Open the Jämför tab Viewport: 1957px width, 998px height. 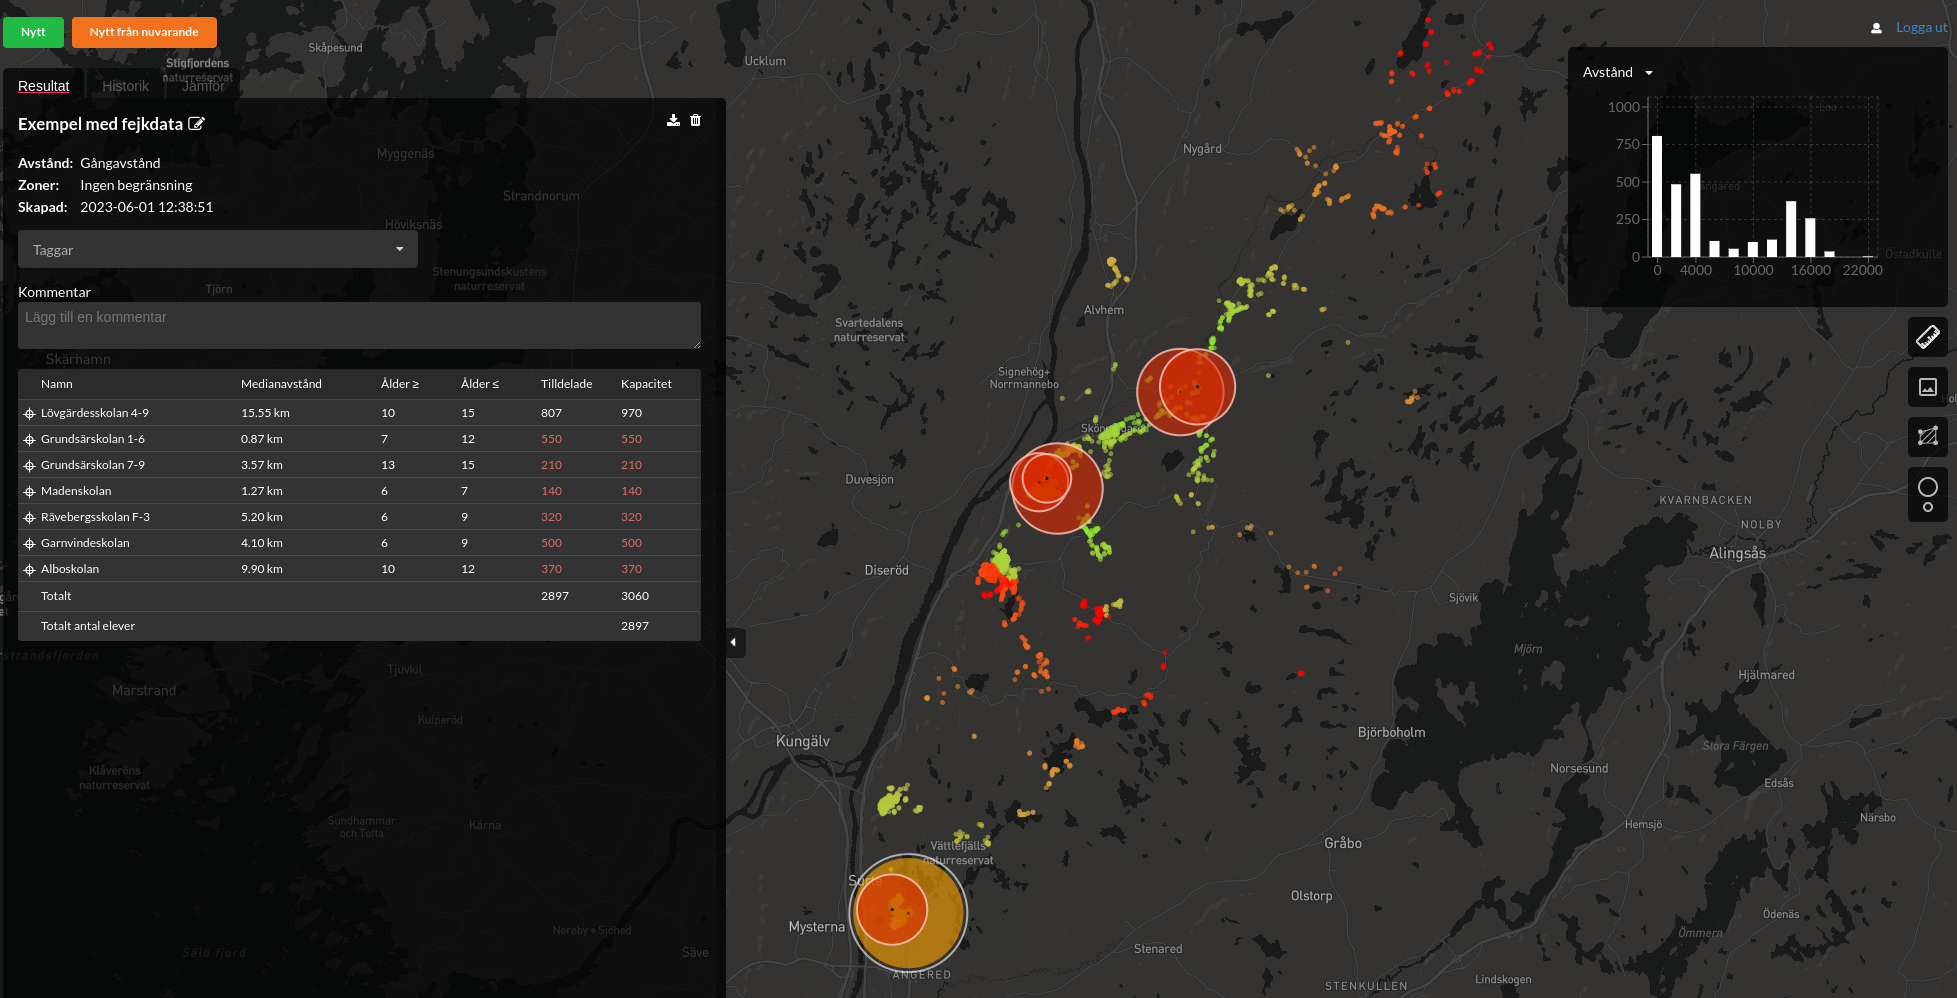tap(203, 86)
